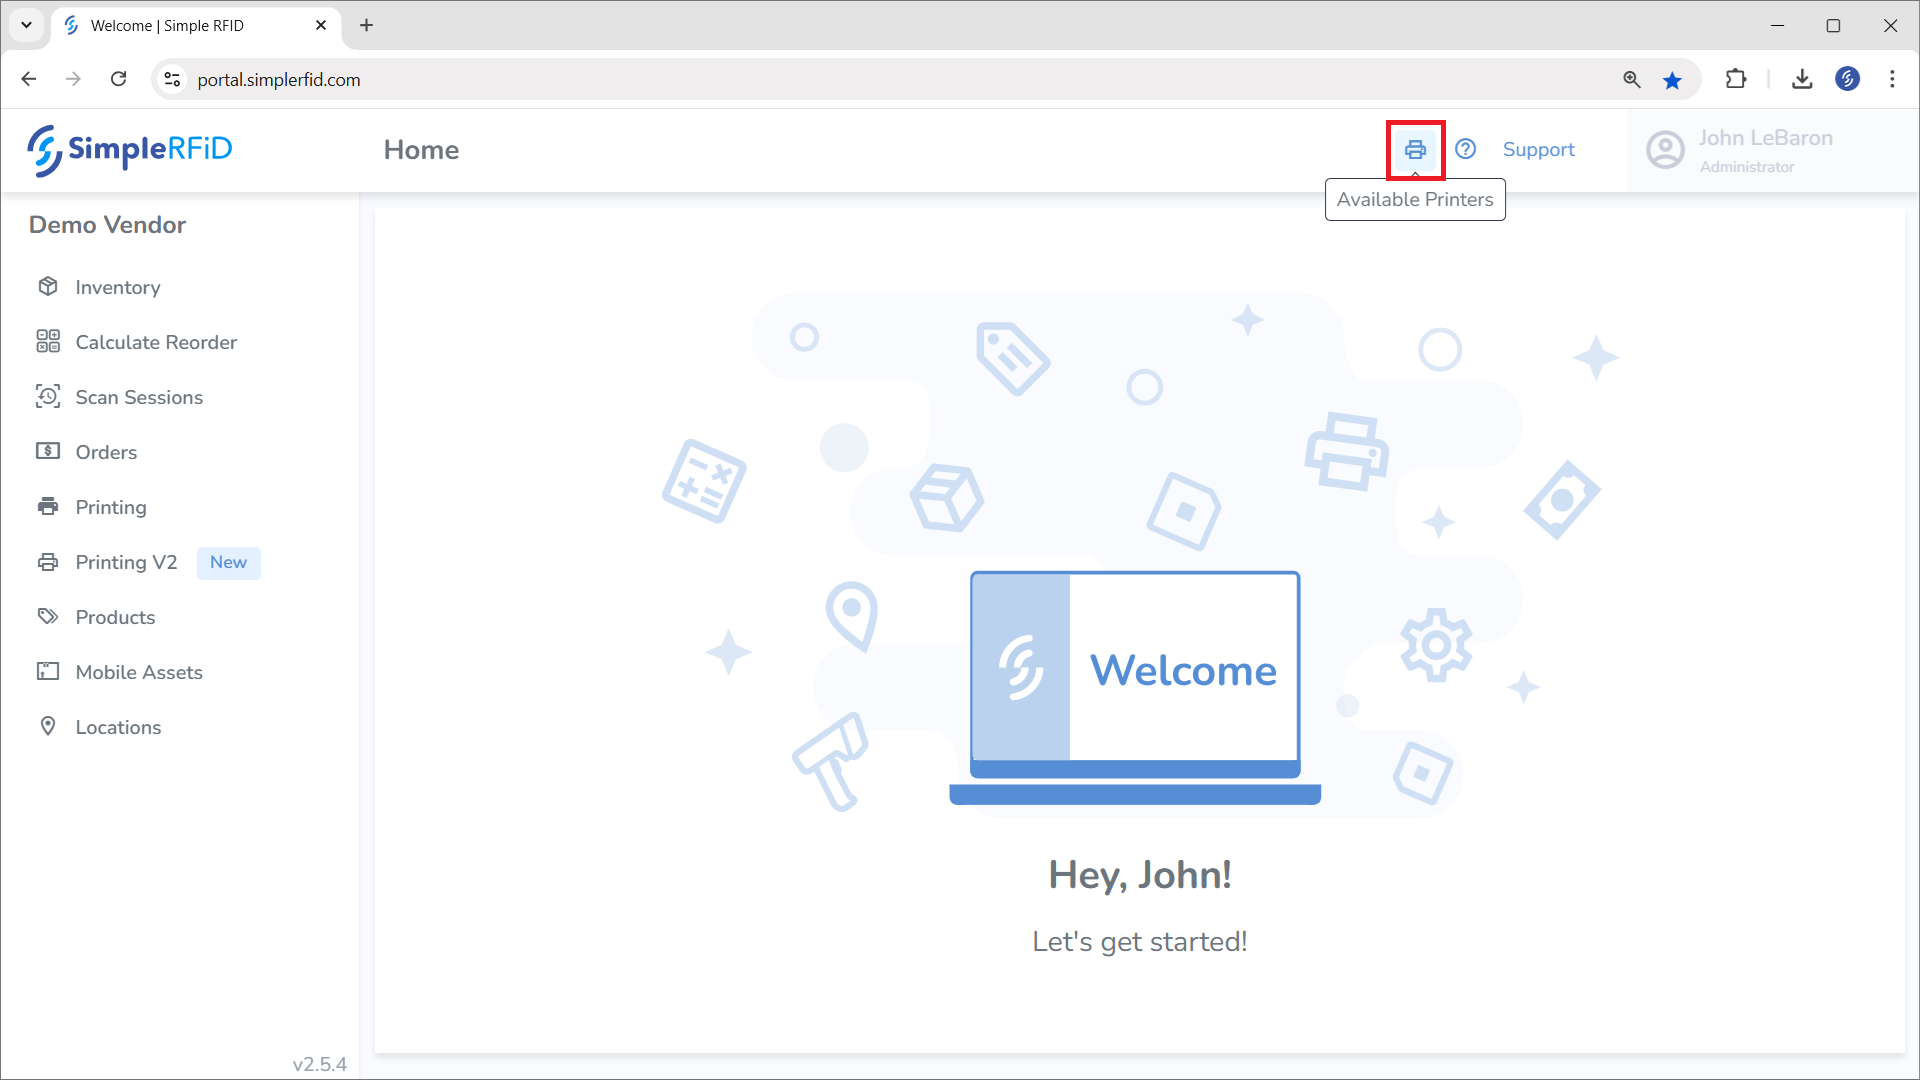Click the Demo Vendor heading
This screenshot has width=1920, height=1080.
tap(107, 225)
